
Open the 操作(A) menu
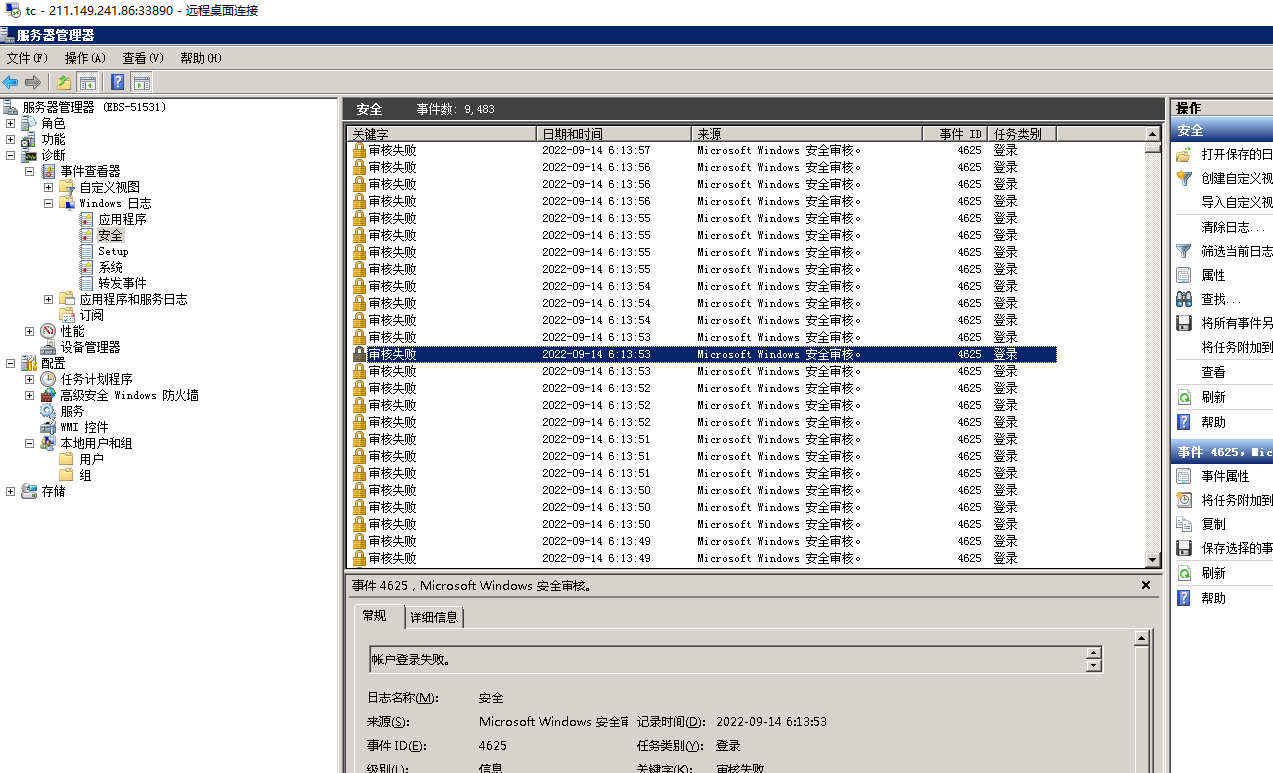point(85,58)
